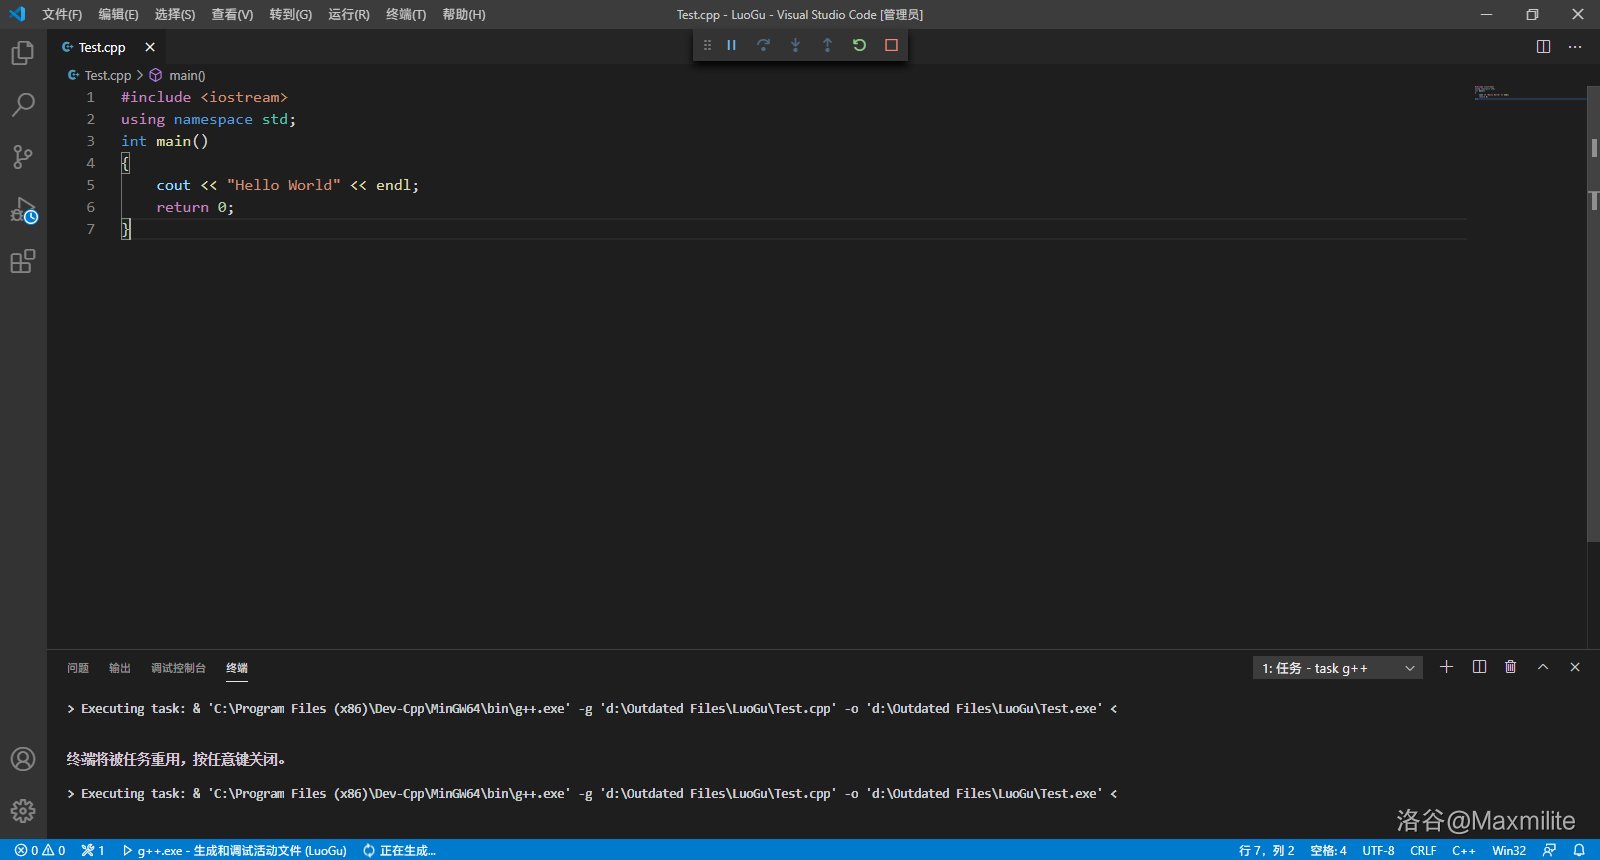Click the Step Over debug button

coord(763,45)
